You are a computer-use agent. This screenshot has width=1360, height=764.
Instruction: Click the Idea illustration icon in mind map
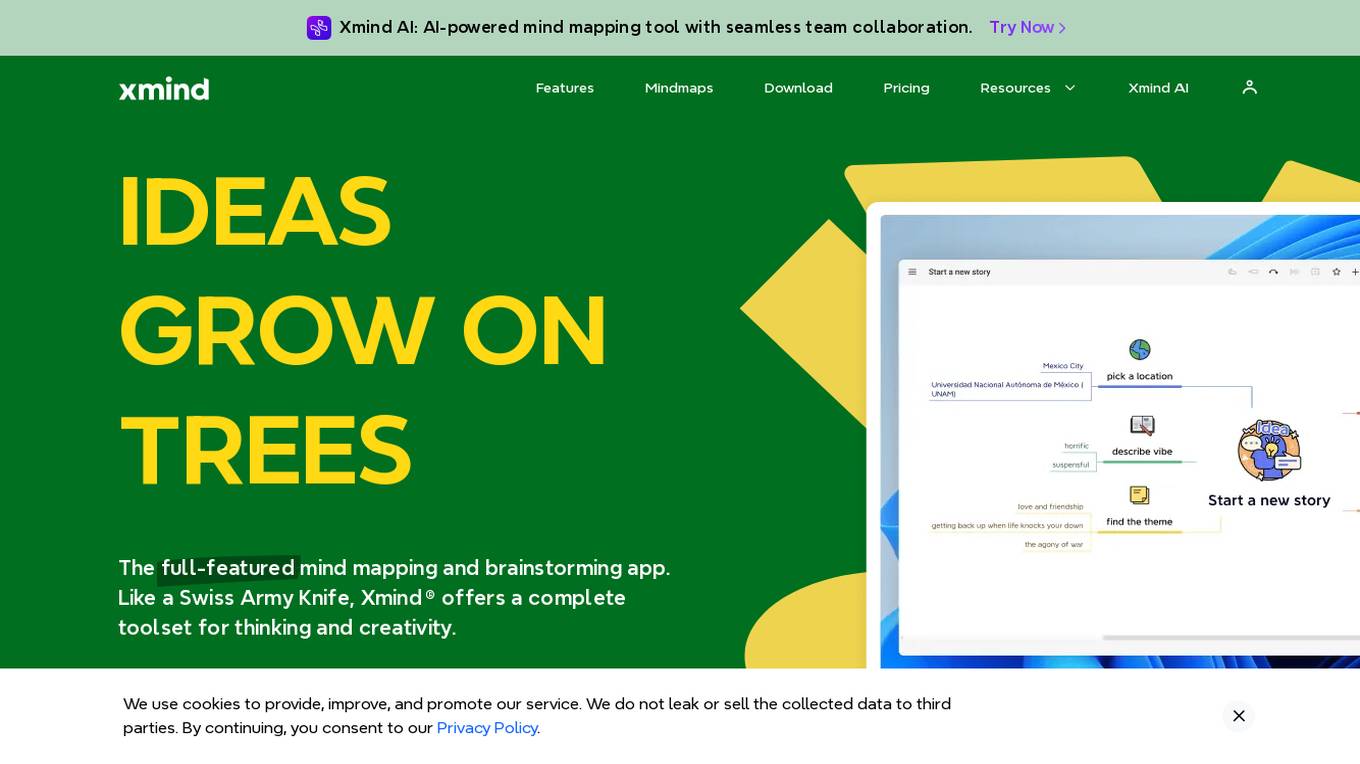[x=1269, y=450]
